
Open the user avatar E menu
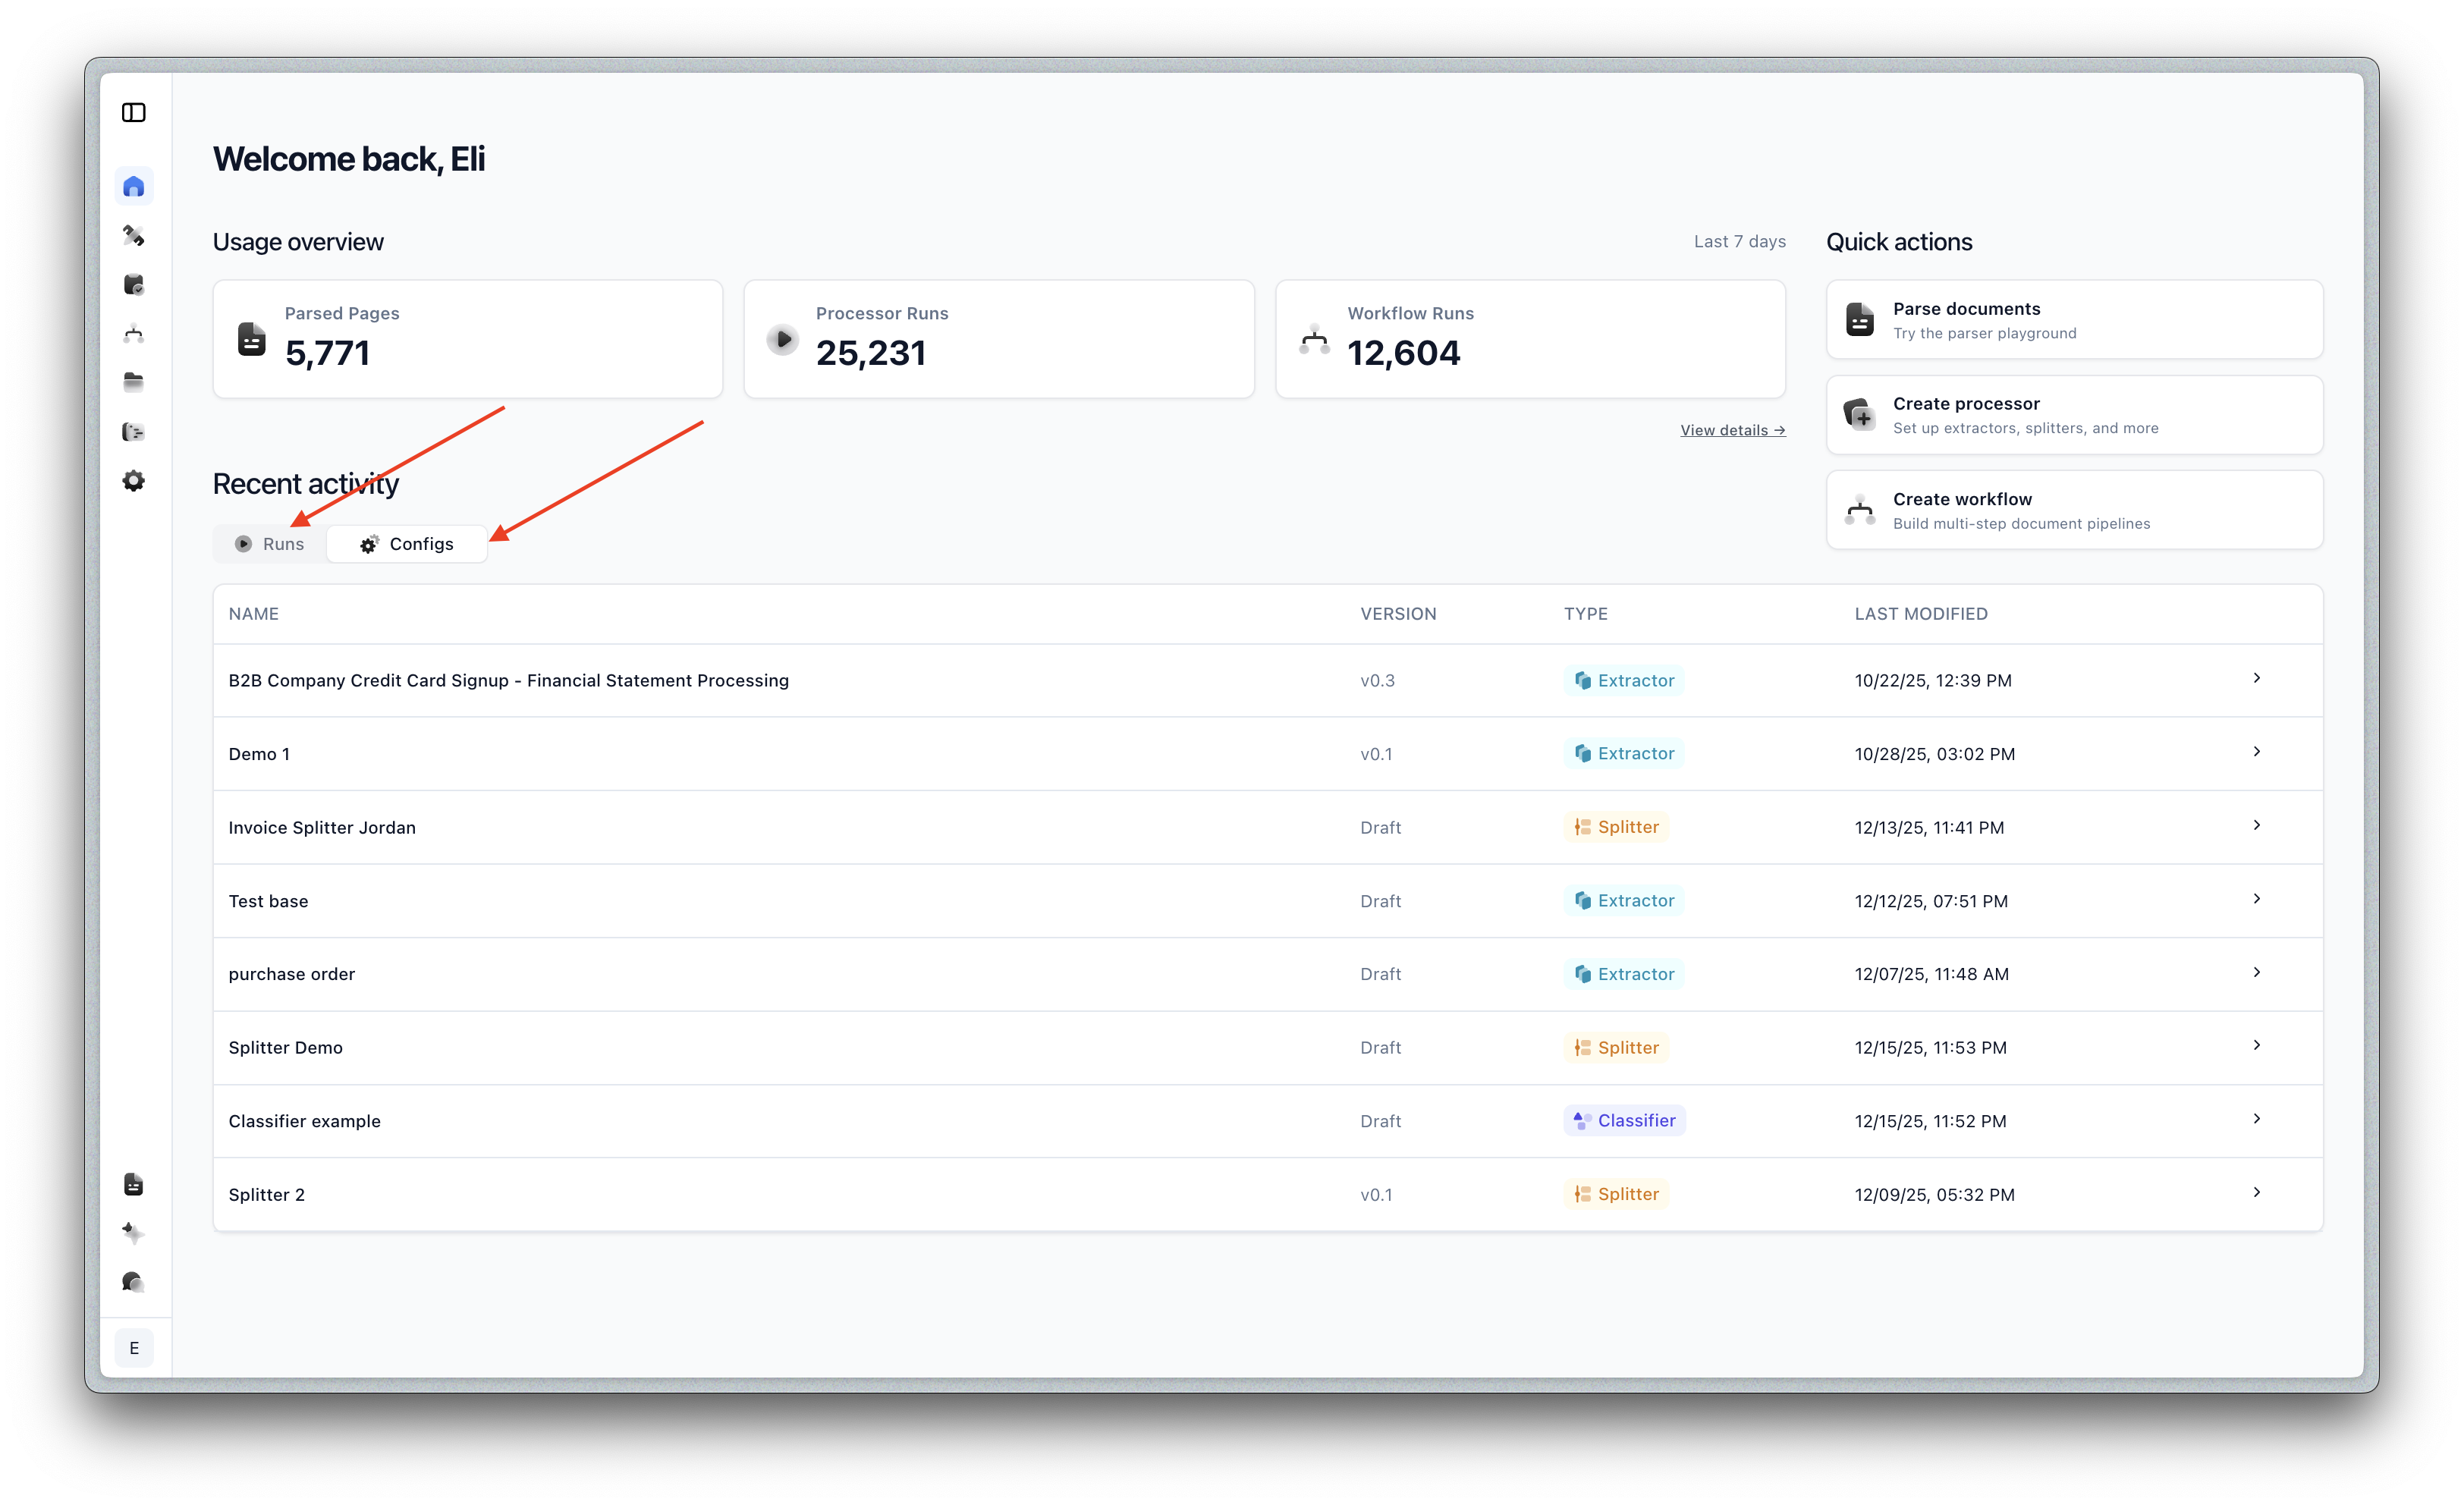coord(134,1348)
